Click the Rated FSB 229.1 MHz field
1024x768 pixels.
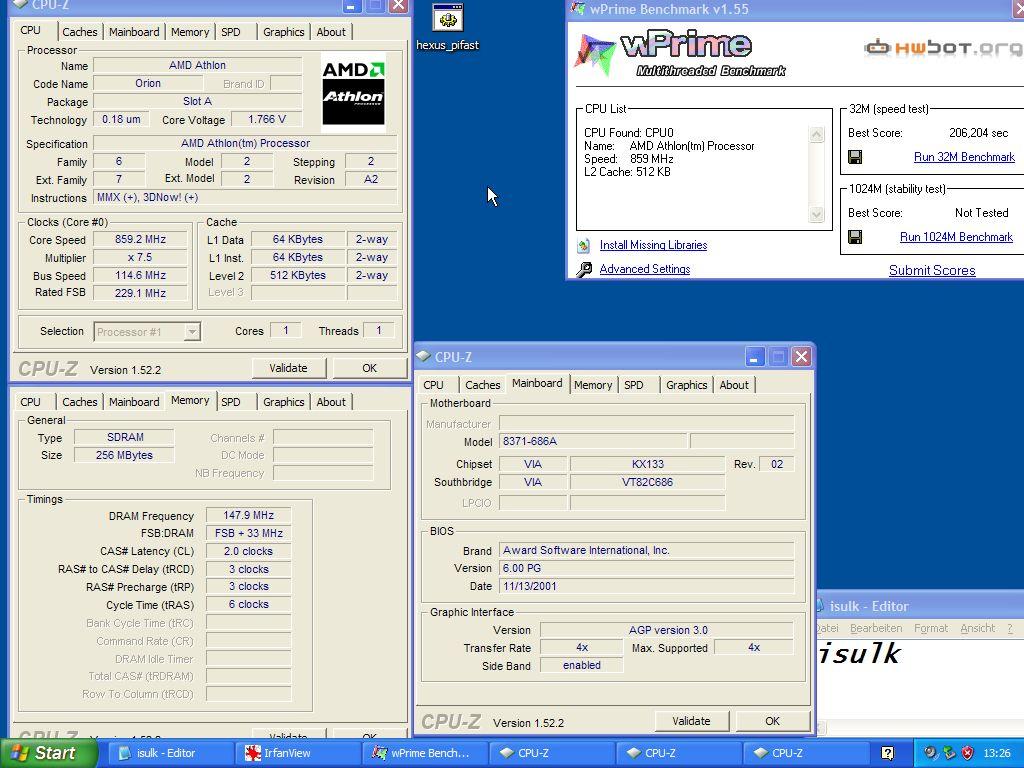[x=140, y=293]
